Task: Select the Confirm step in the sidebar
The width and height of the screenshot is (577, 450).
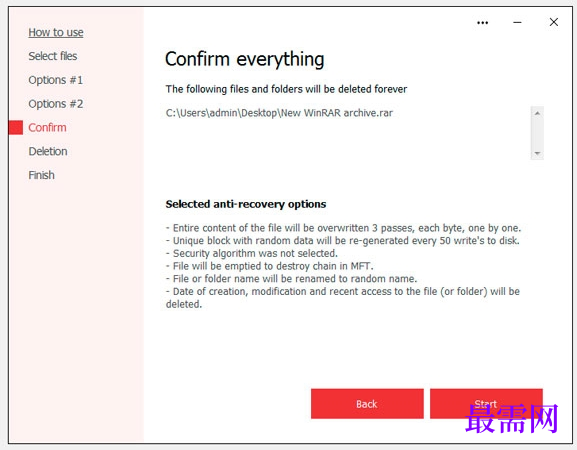Action: coord(47,128)
